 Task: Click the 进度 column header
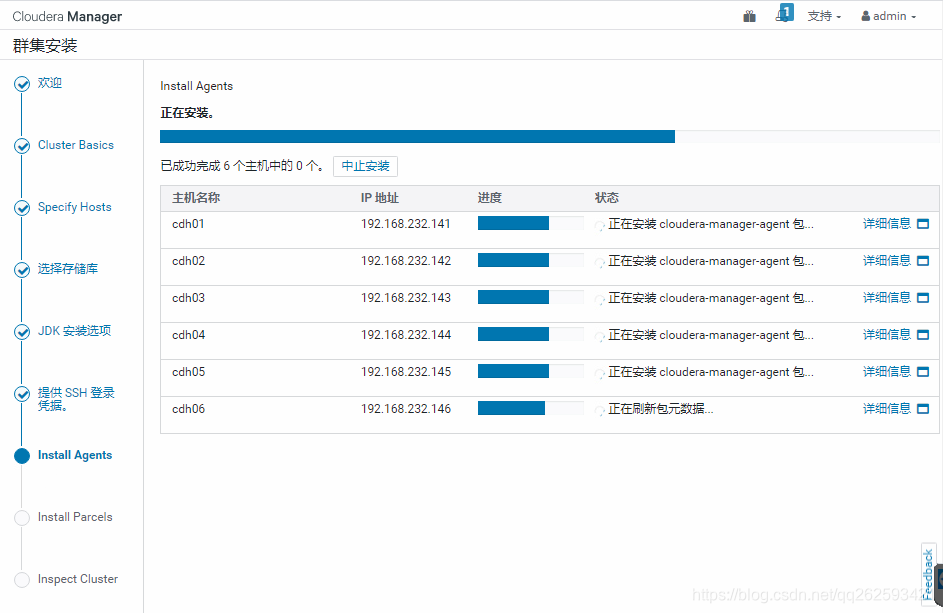tap(490, 198)
